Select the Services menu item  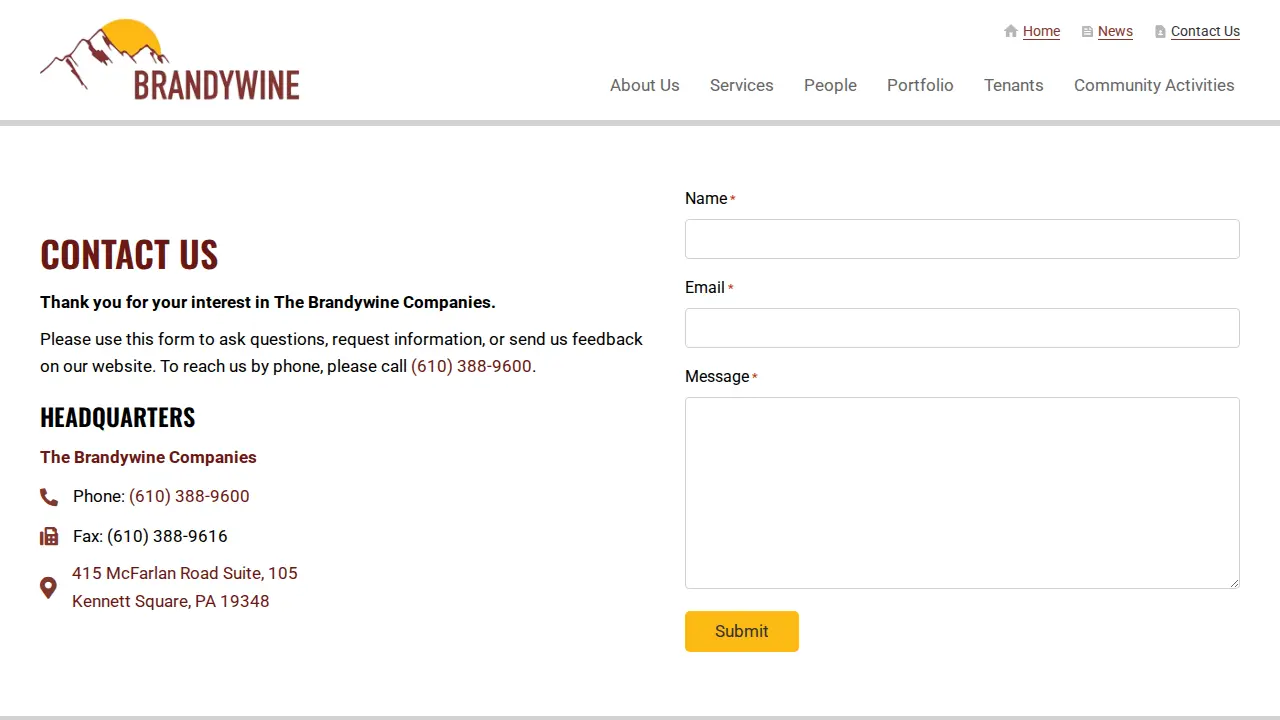pos(742,85)
